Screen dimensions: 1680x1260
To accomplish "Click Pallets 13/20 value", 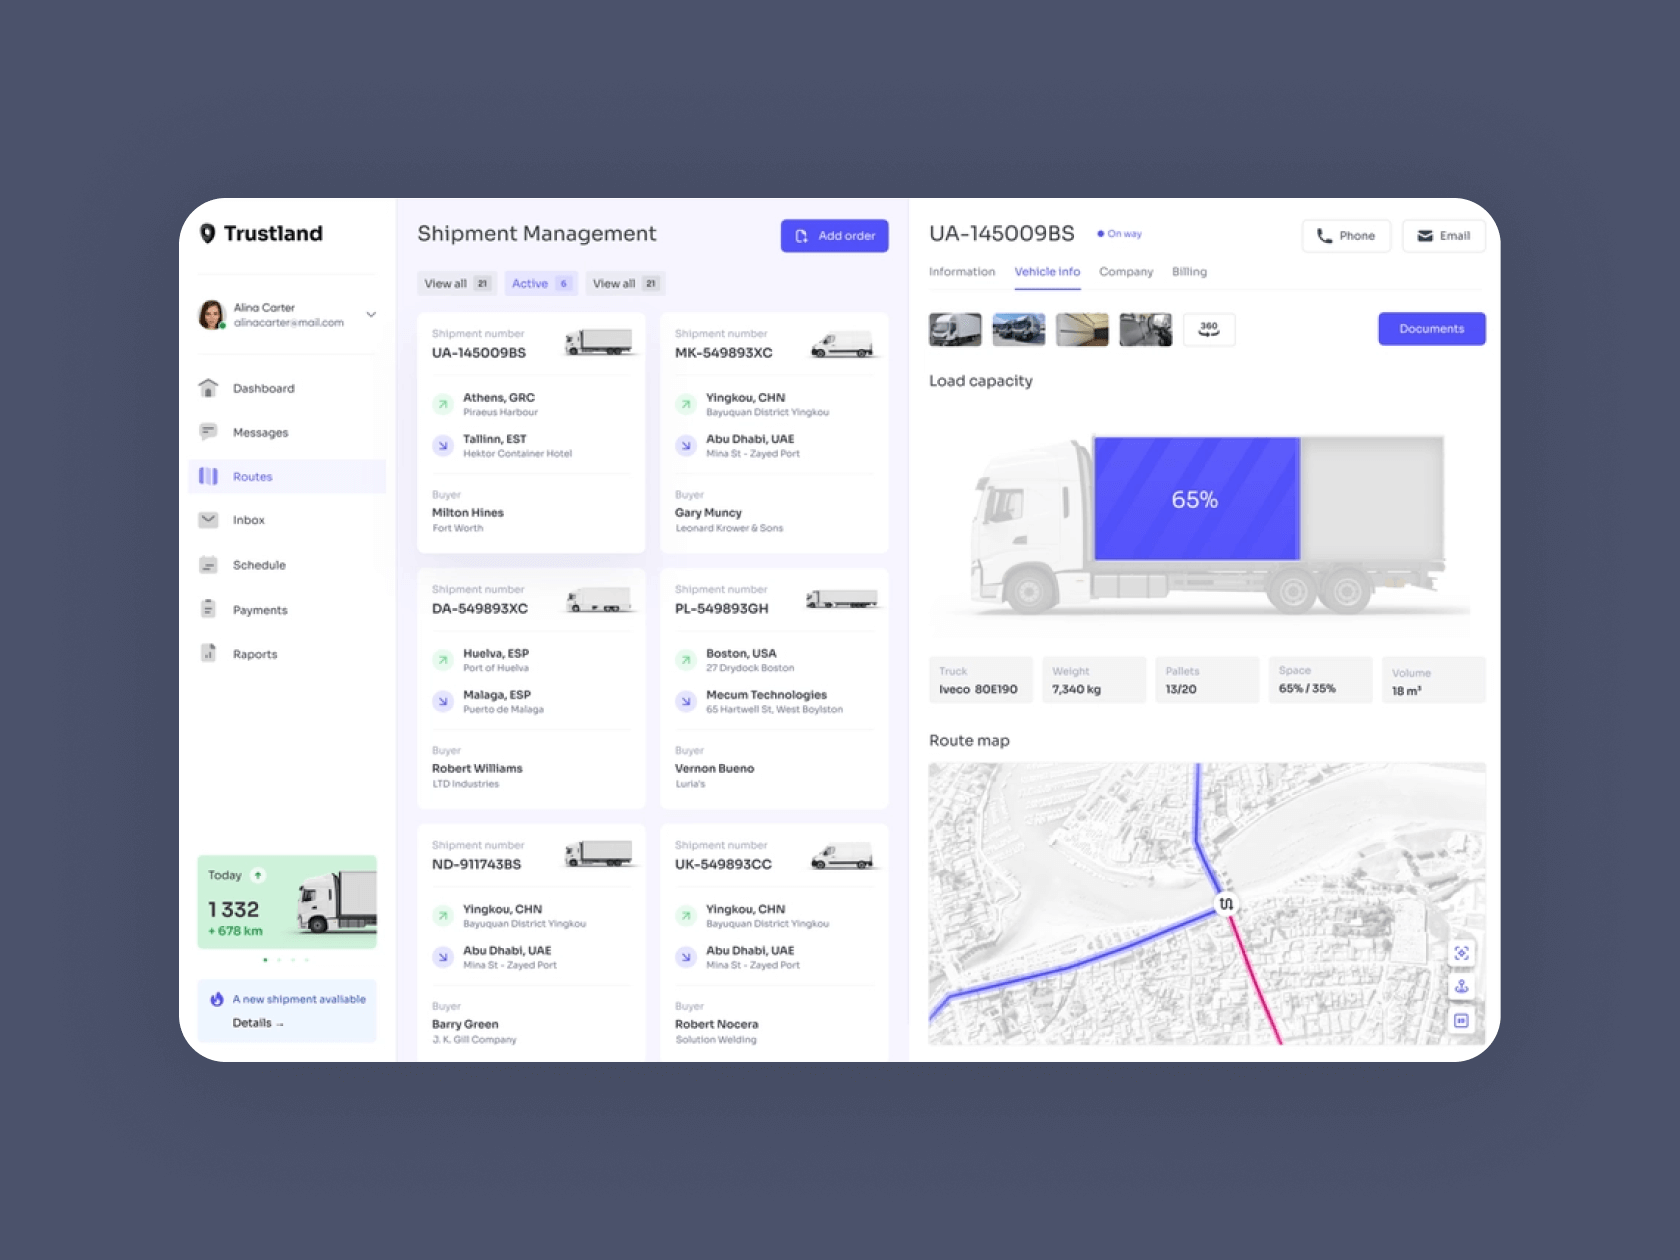I will (x=1181, y=690).
